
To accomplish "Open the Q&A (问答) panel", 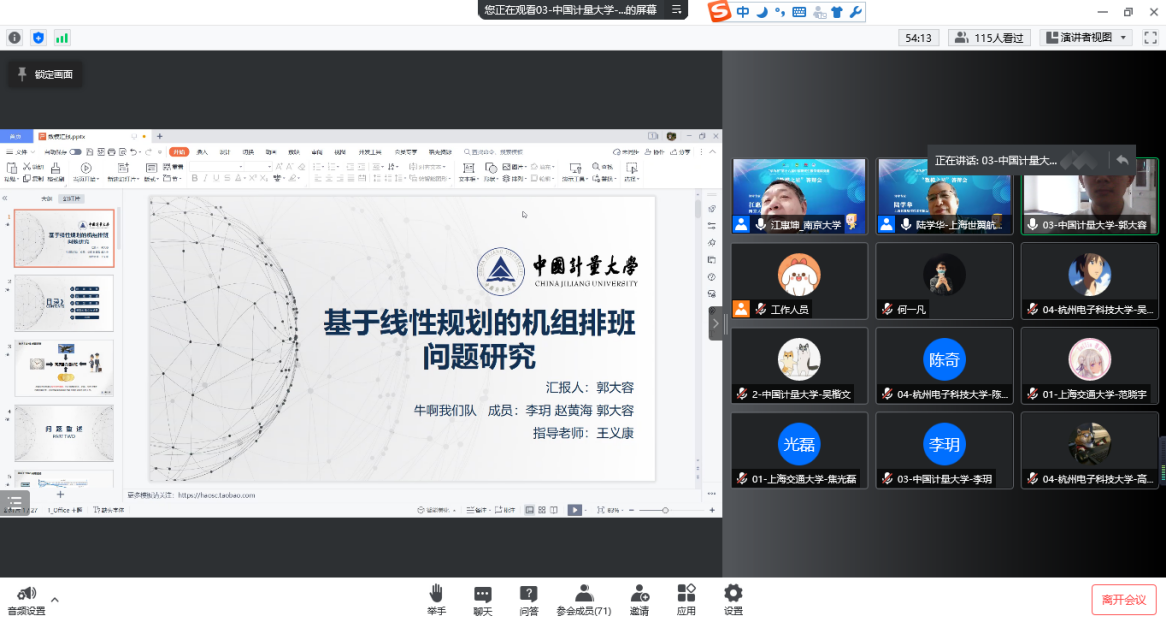I will point(529,598).
